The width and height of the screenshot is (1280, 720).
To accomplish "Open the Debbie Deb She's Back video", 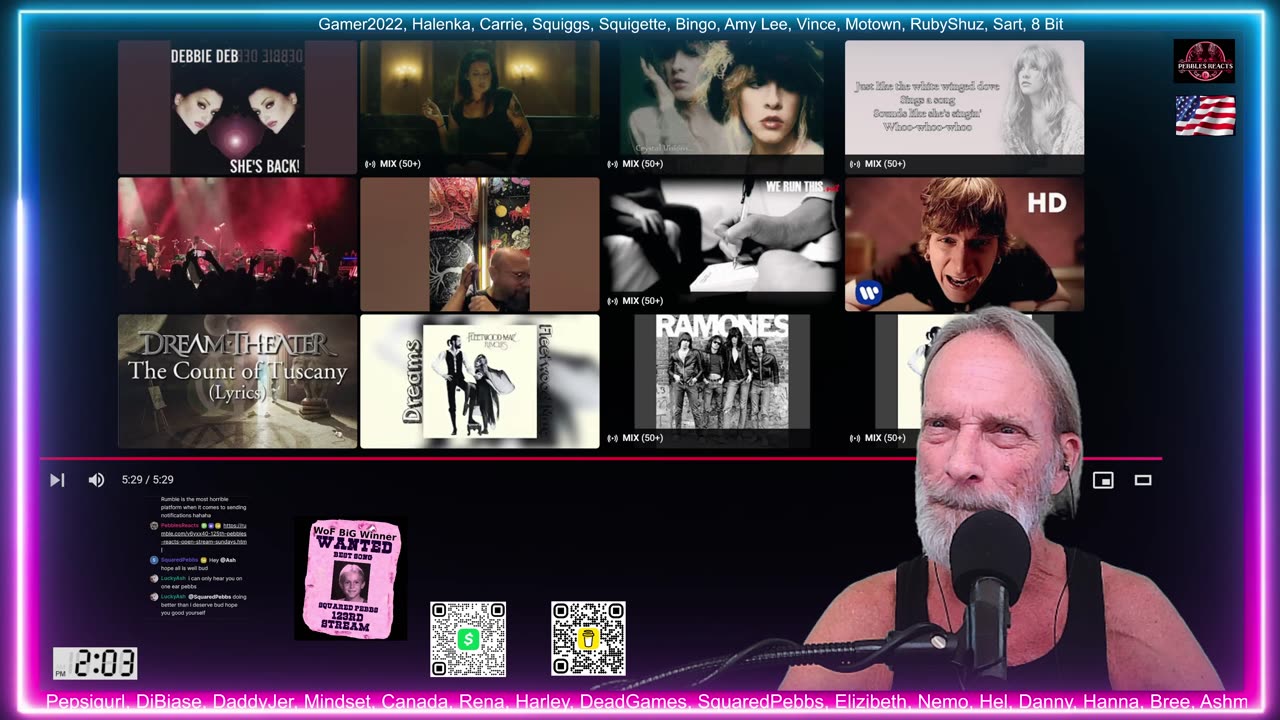I will (x=237, y=107).
